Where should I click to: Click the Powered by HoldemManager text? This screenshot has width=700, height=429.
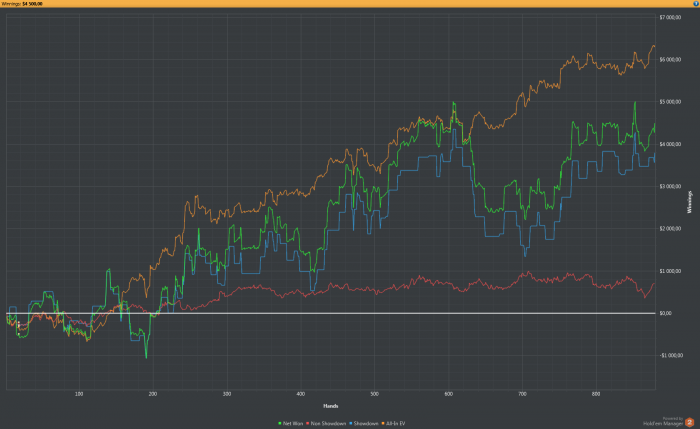click(x=663, y=421)
